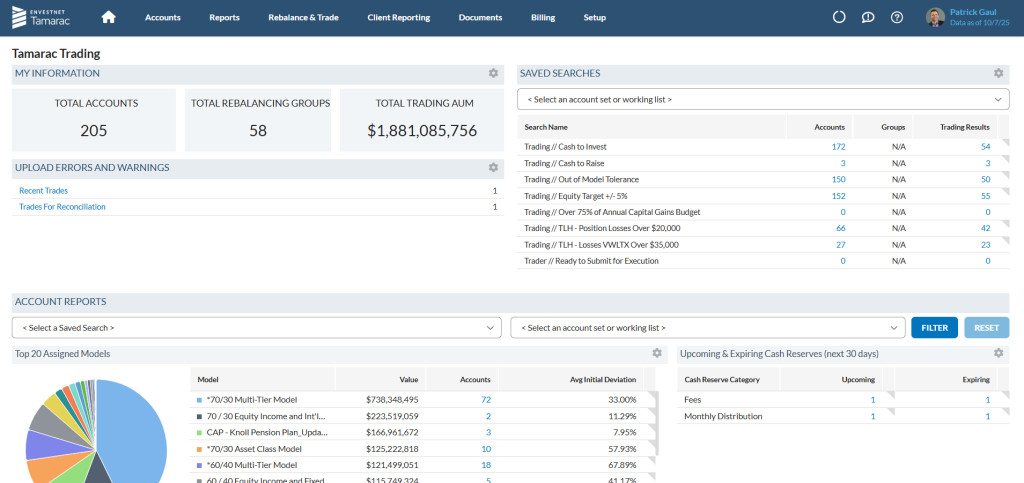Open 150 accounts for Out of Model Tolerance
Screen dimensions: 1024x483
(839, 179)
